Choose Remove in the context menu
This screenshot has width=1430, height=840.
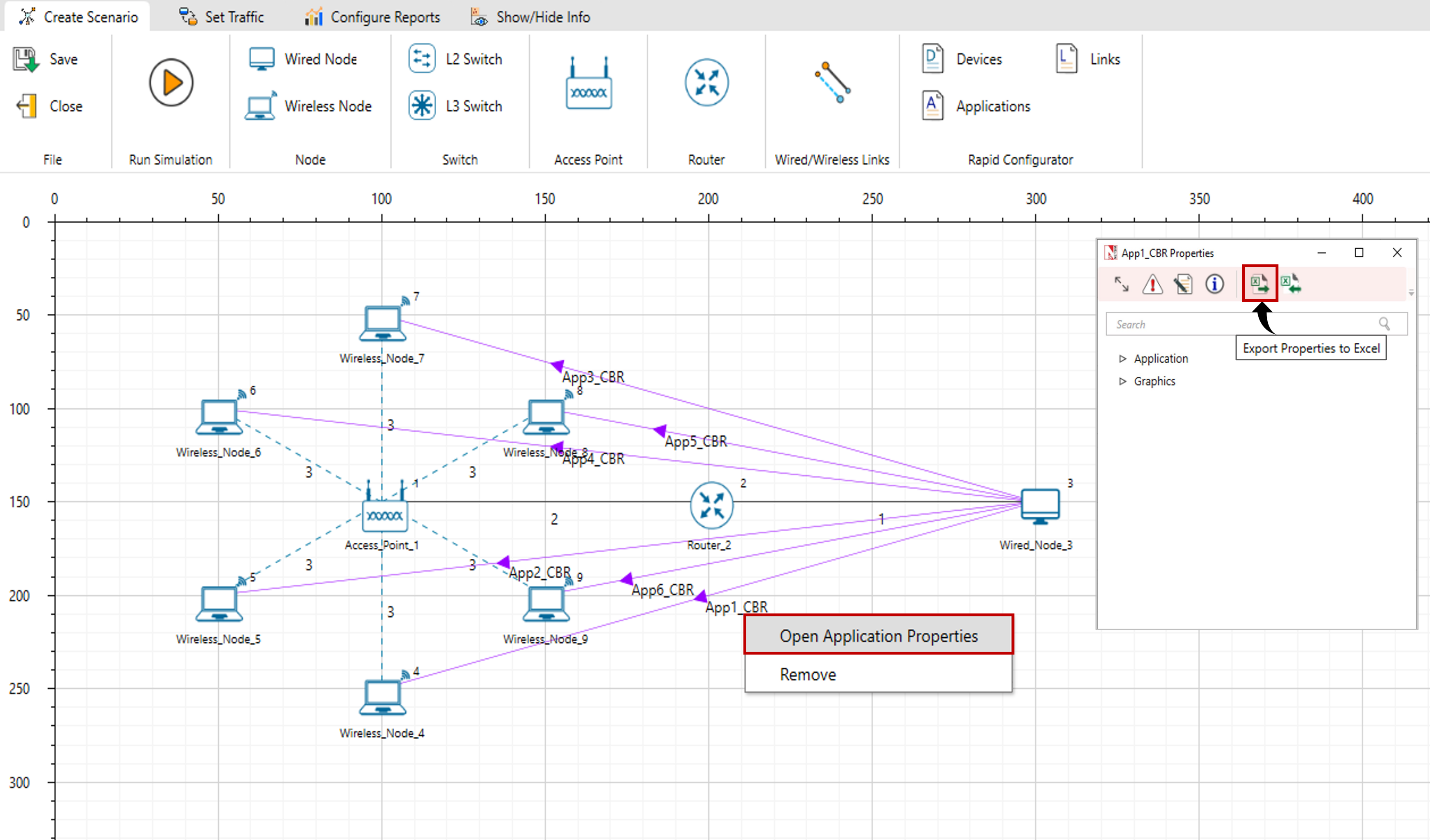pos(879,674)
